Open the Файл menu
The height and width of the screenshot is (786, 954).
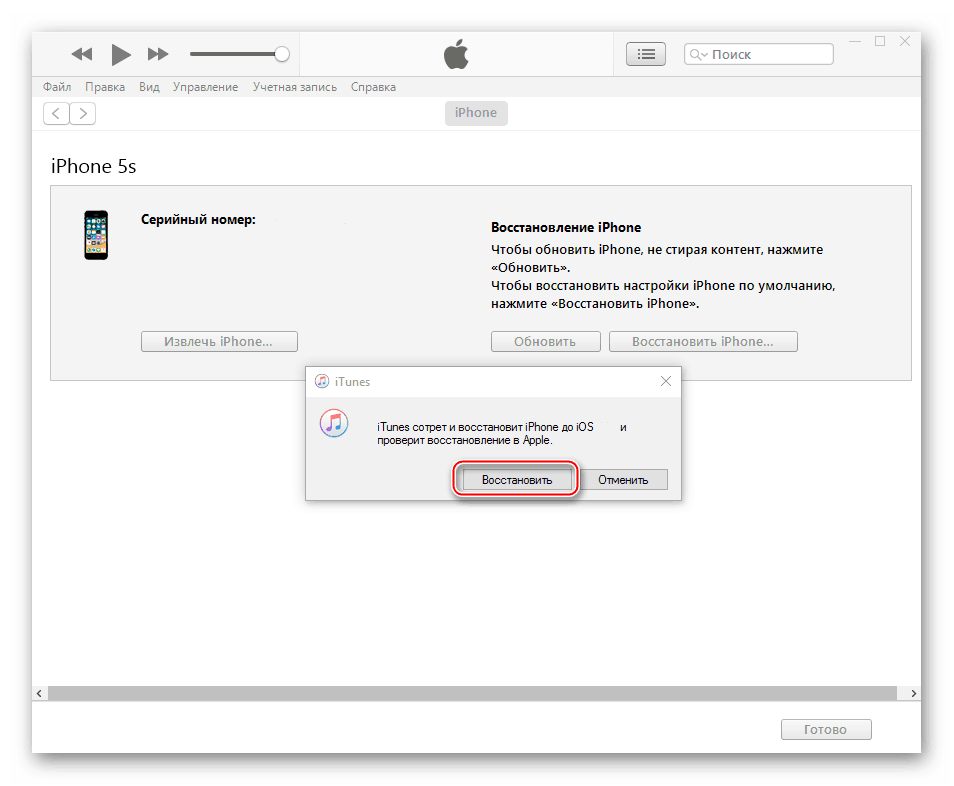click(x=57, y=87)
